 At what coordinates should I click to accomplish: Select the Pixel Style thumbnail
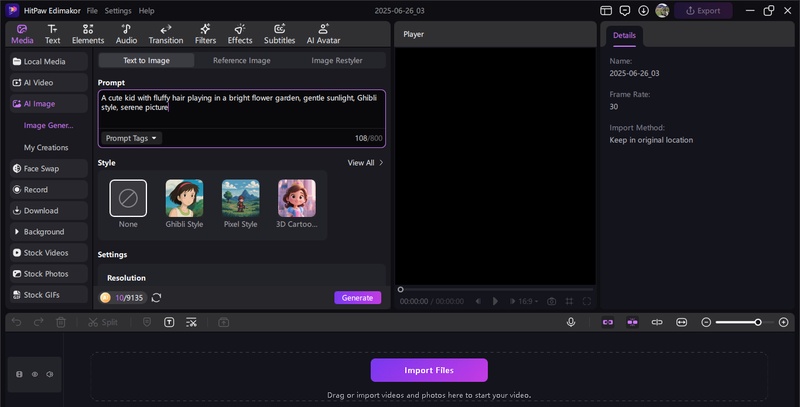coord(240,198)
